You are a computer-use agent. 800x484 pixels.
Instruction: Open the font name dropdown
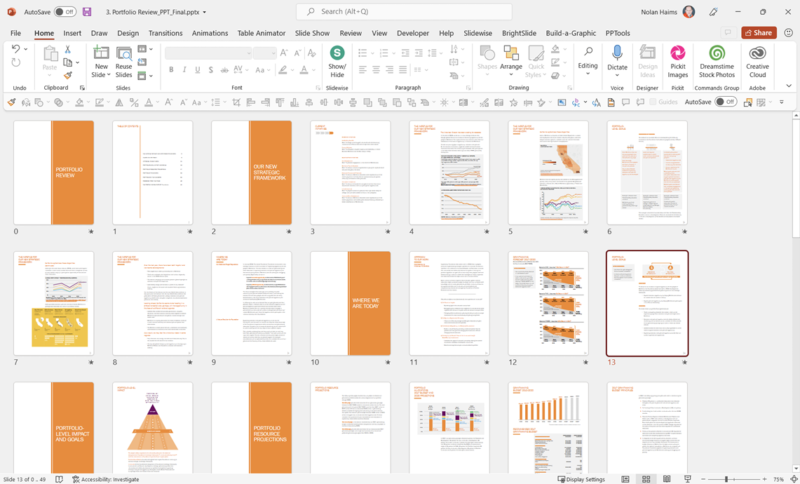click(248, 53)
